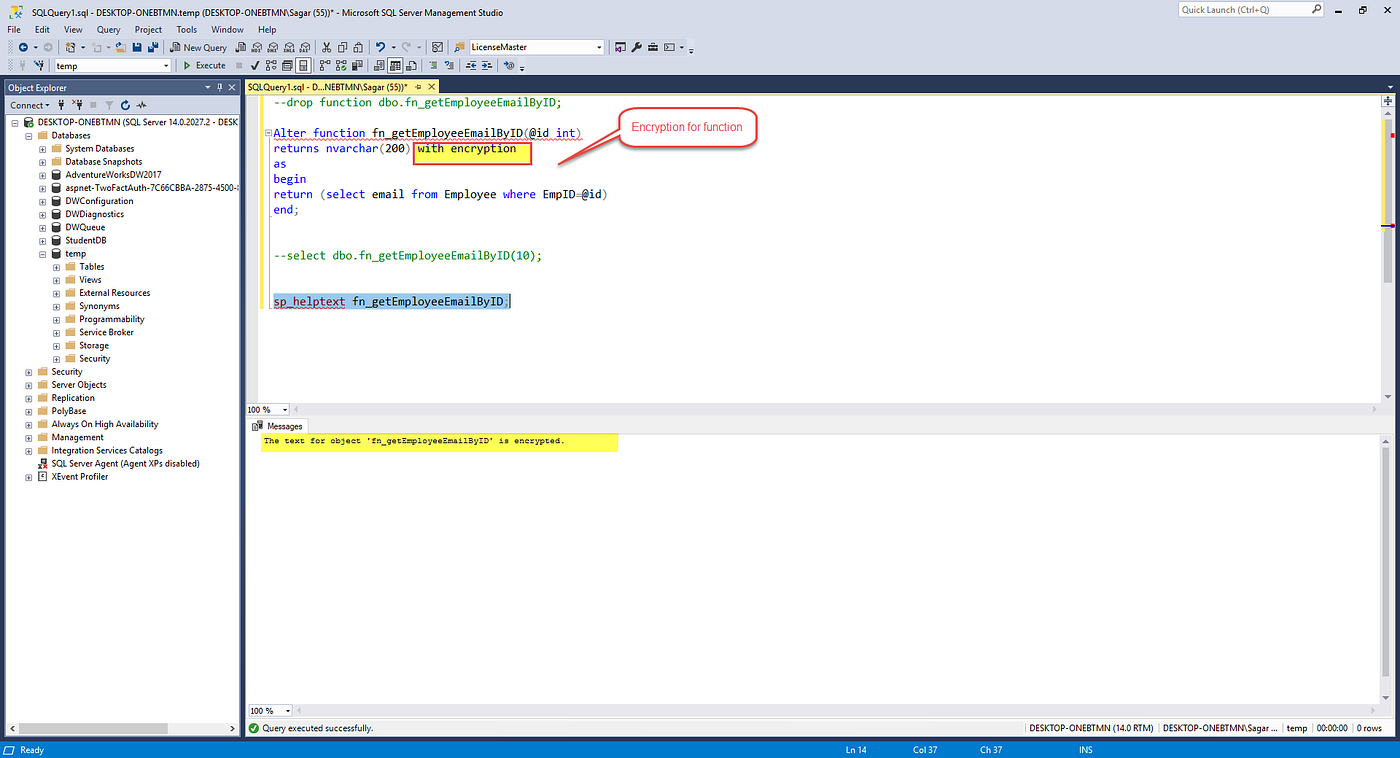Image resolution: width=1400 pixels, height=758 pixels.
Task: Display the Estimated Execution Plan
Action: click(x=271, y=65)
